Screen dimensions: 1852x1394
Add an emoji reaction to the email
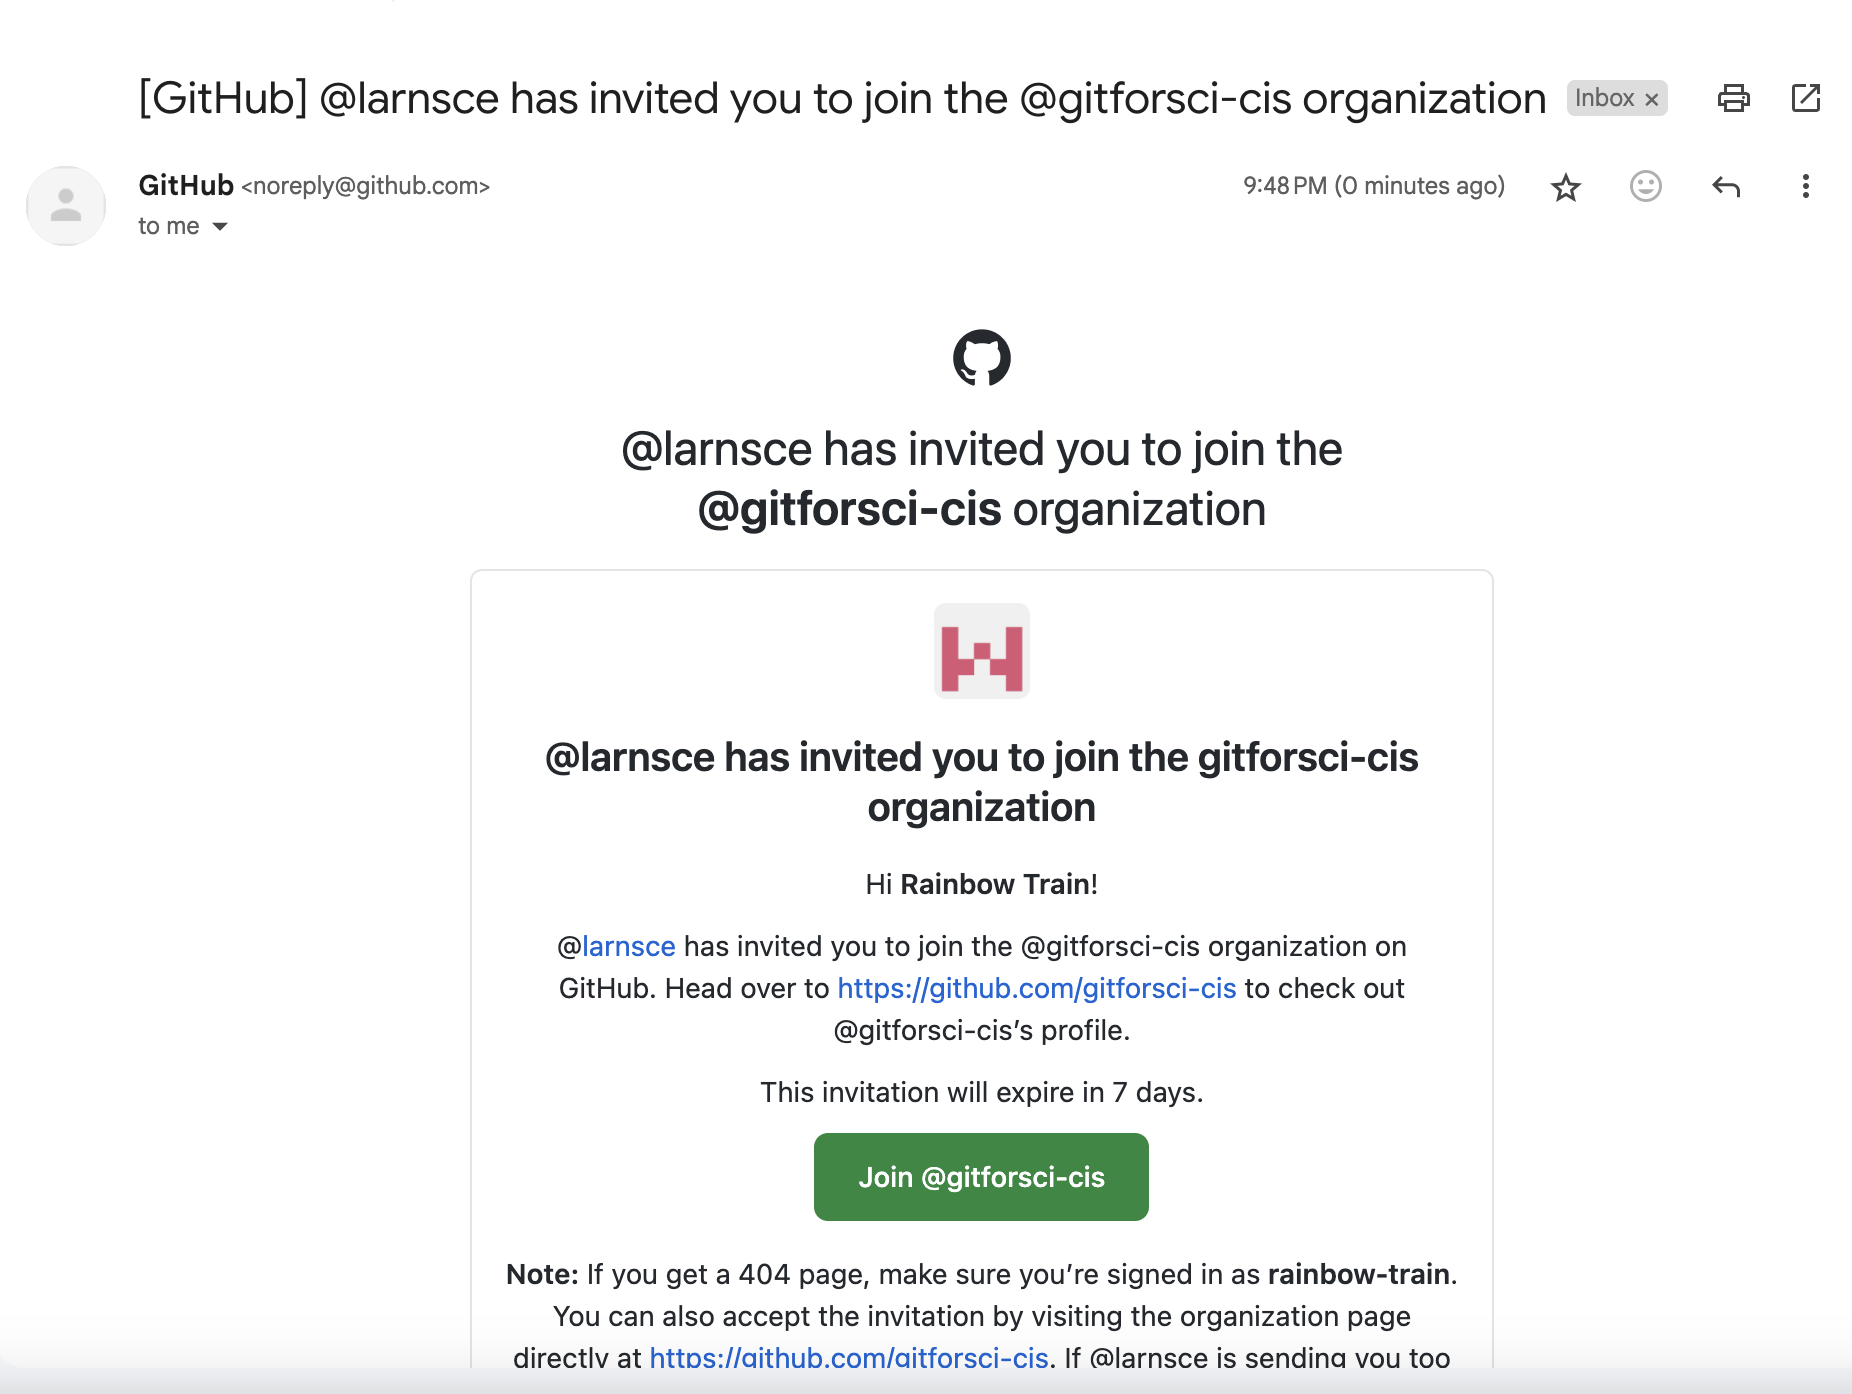pyautogui.click(x=1645, y=186)
